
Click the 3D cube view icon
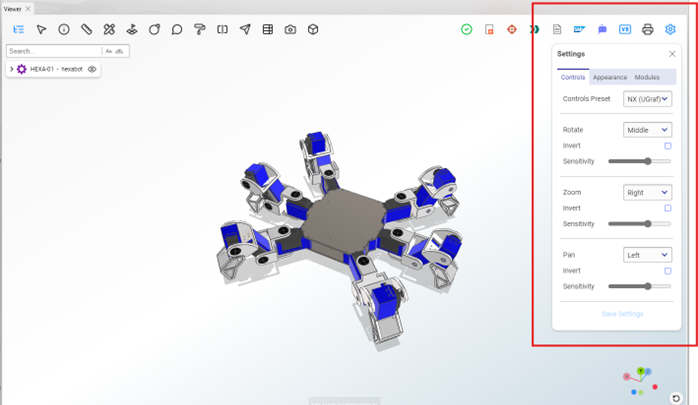click(313, 30)
